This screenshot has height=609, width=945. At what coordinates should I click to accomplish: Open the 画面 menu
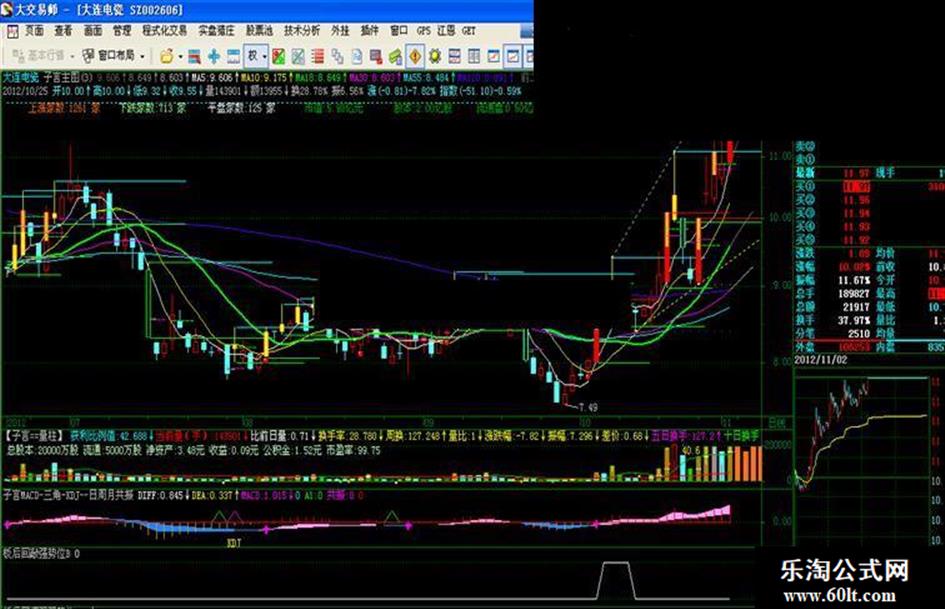coord(92,31)
